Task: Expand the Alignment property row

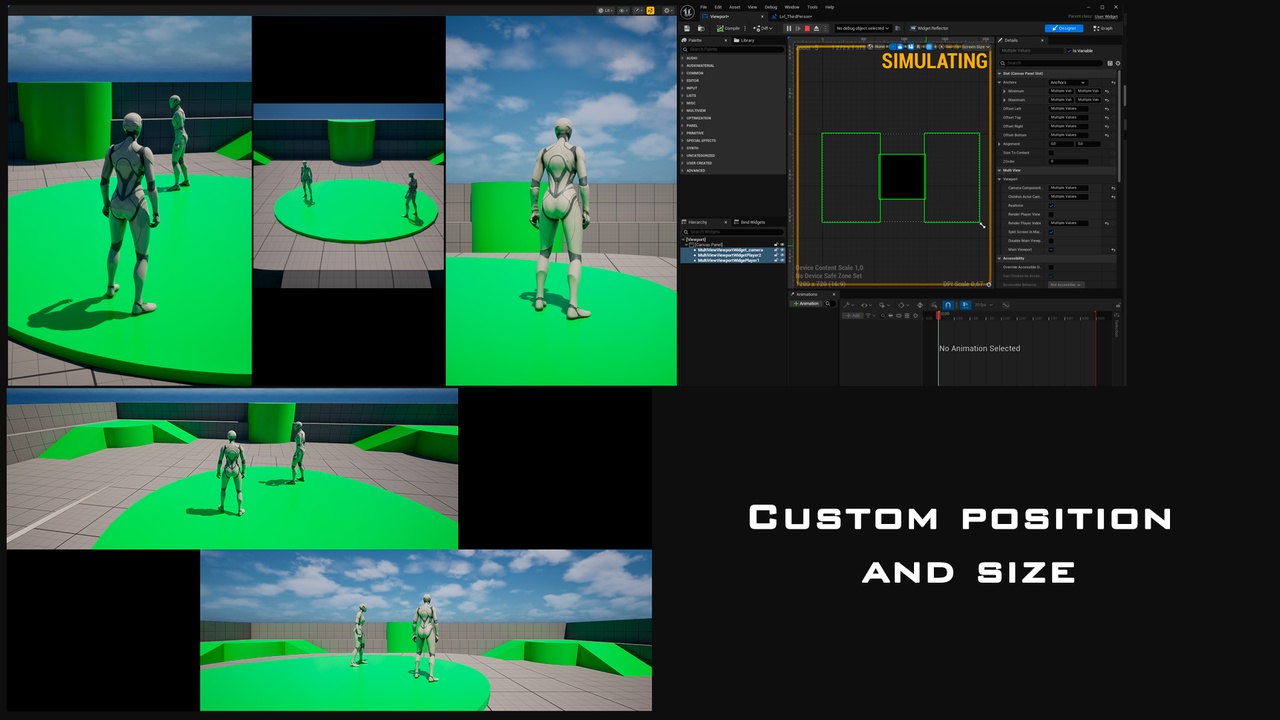Action: tap(999, 144)
